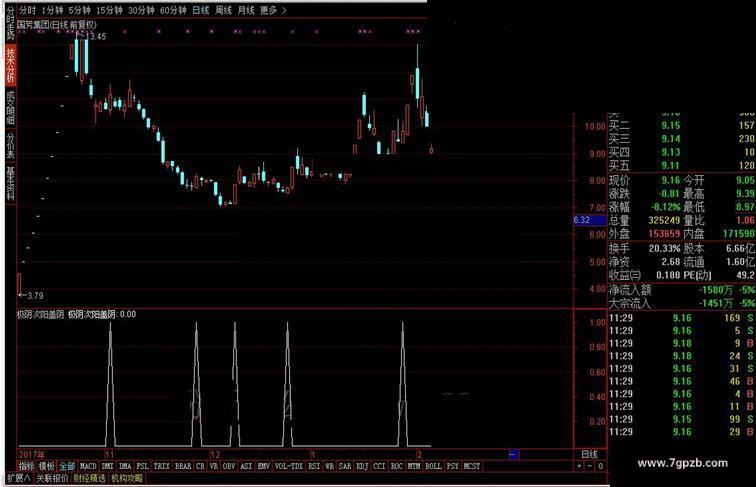Click the 换手 20.33% value
Viewport: 756px width, 487px height.
[x=665, y=248]
